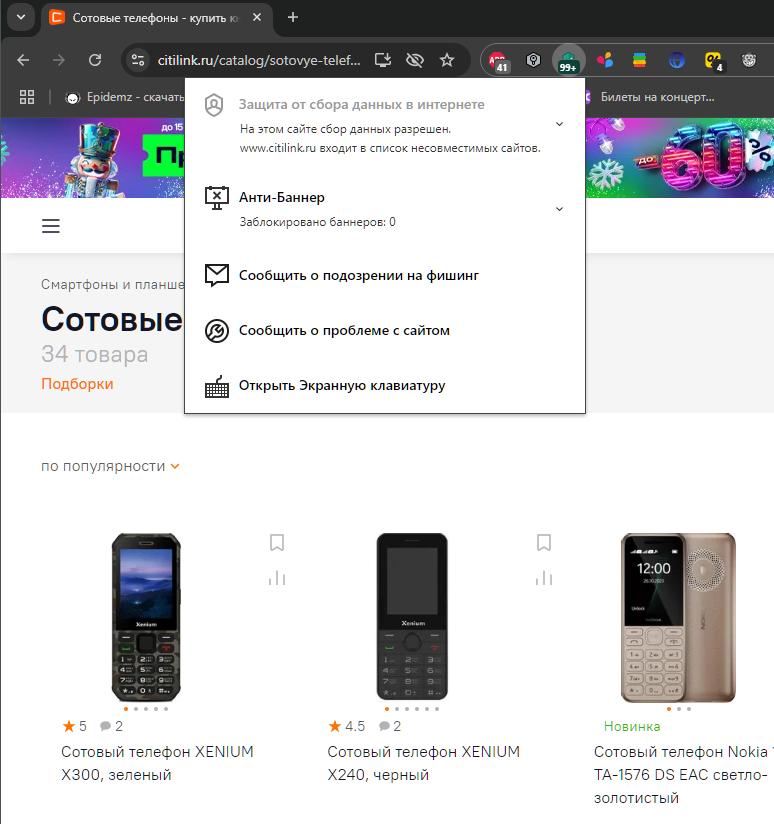Click the address bar with the citilink.ru URL
The image size is (774, 824).
pos(259,60)
